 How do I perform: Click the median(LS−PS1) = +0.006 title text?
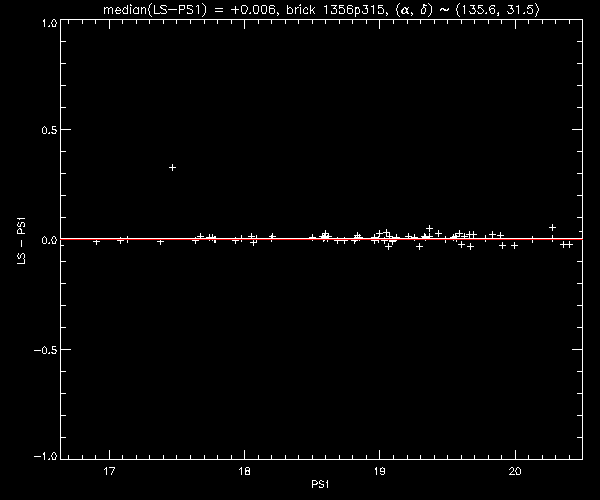189,10
